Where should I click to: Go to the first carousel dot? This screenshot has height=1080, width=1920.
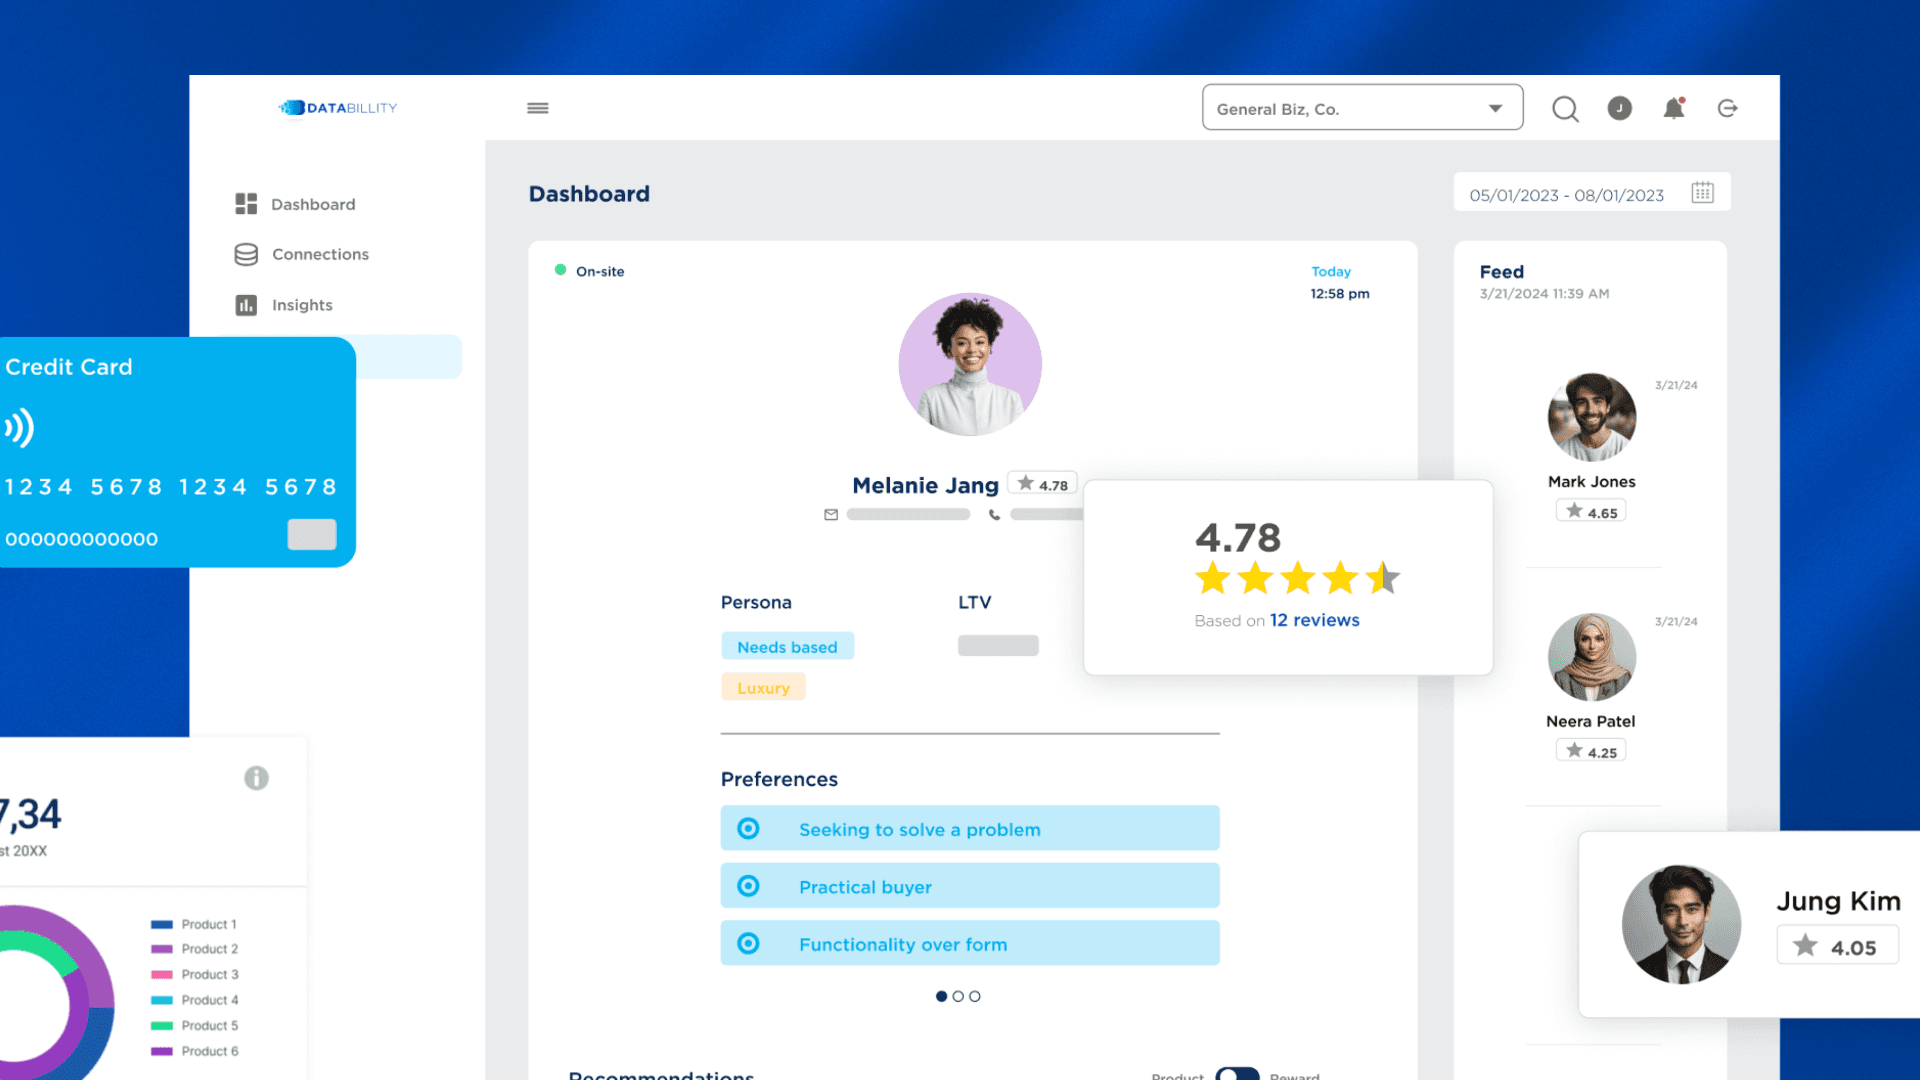(941, 996)
